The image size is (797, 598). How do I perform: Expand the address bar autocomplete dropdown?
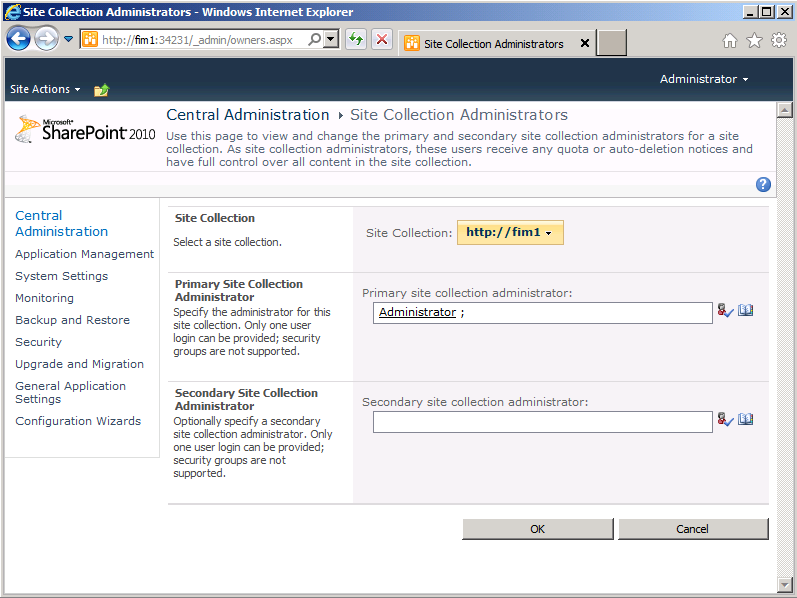[331, 39]
